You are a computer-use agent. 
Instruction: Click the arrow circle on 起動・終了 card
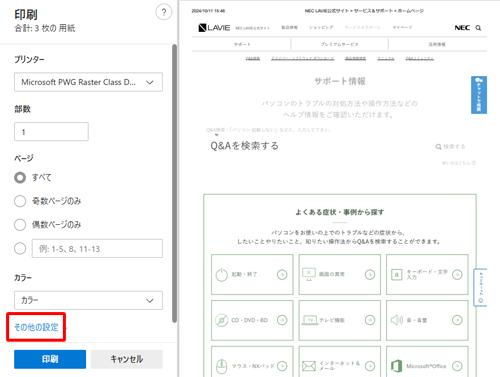click(282, 275)
